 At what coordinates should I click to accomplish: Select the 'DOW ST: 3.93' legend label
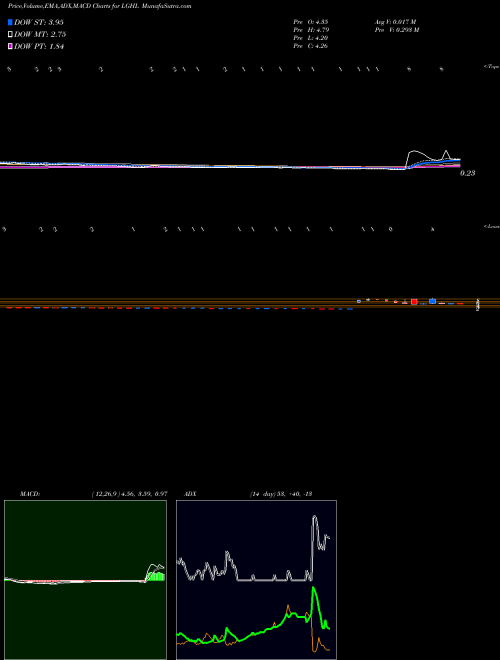click(39, 22)
